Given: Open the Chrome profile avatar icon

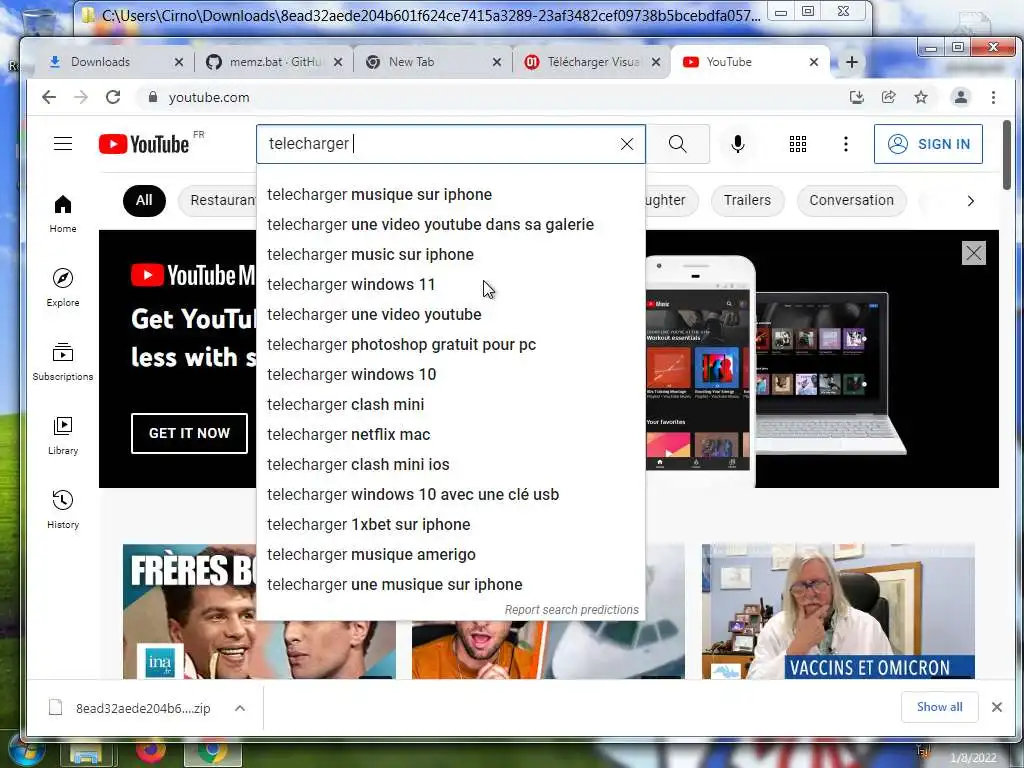Looking at the screenshot, I should pyautogui.click(x=961, y=97).
